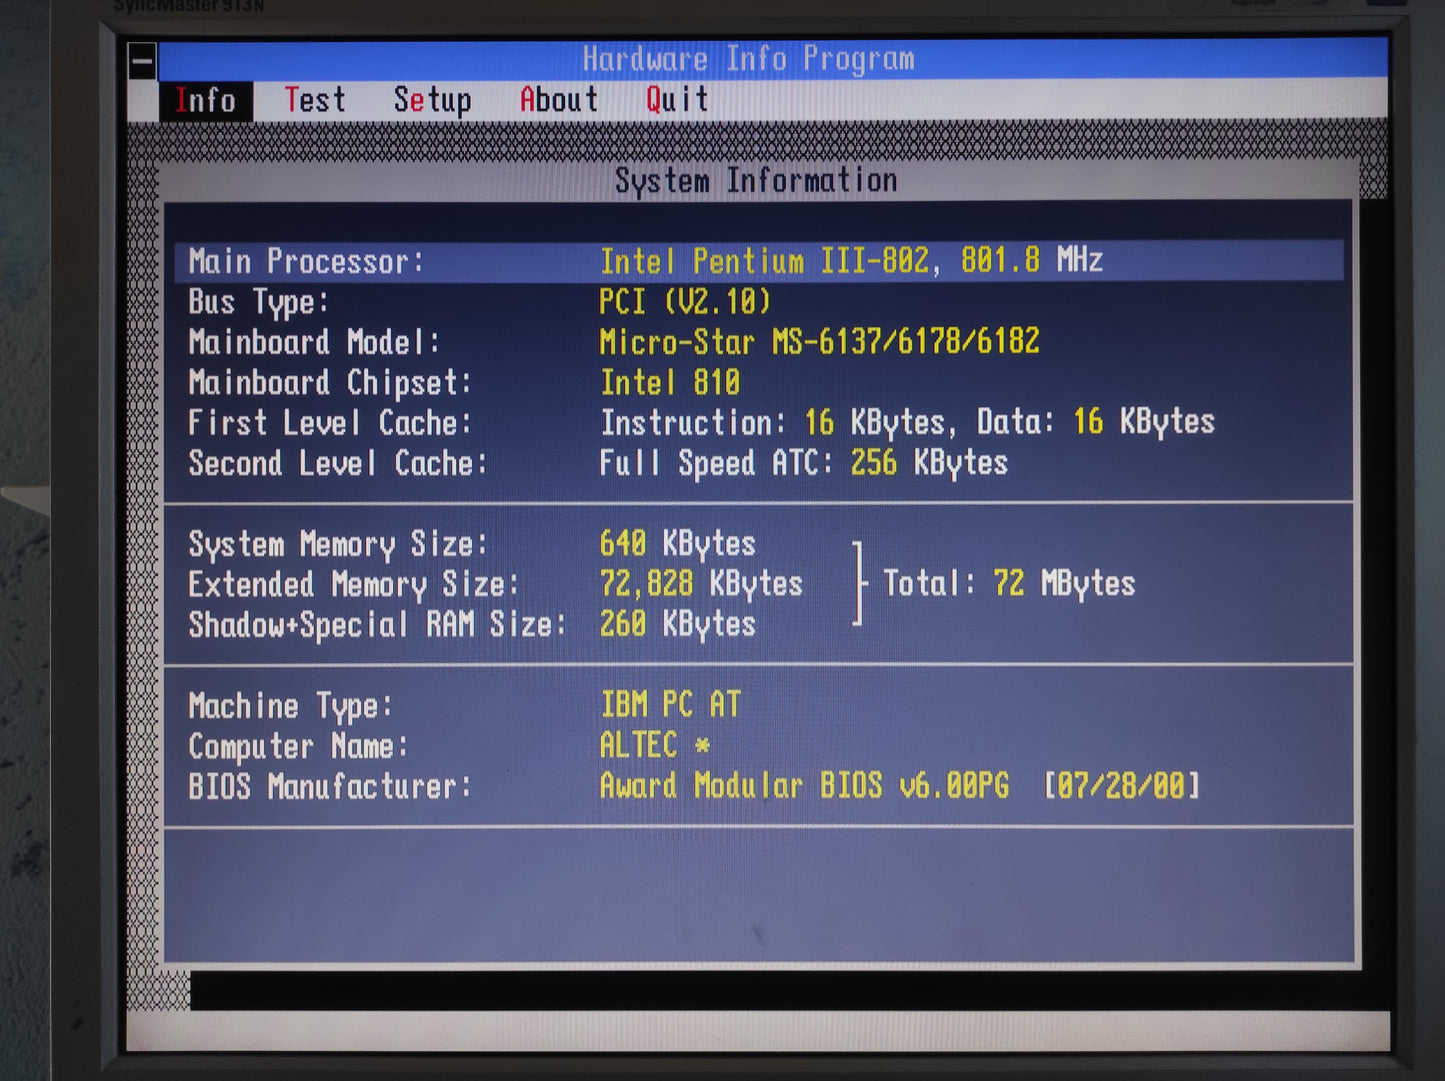The image size is (1445, 1081).
Task: Open the About menu
Action: (x=558, y=101)
